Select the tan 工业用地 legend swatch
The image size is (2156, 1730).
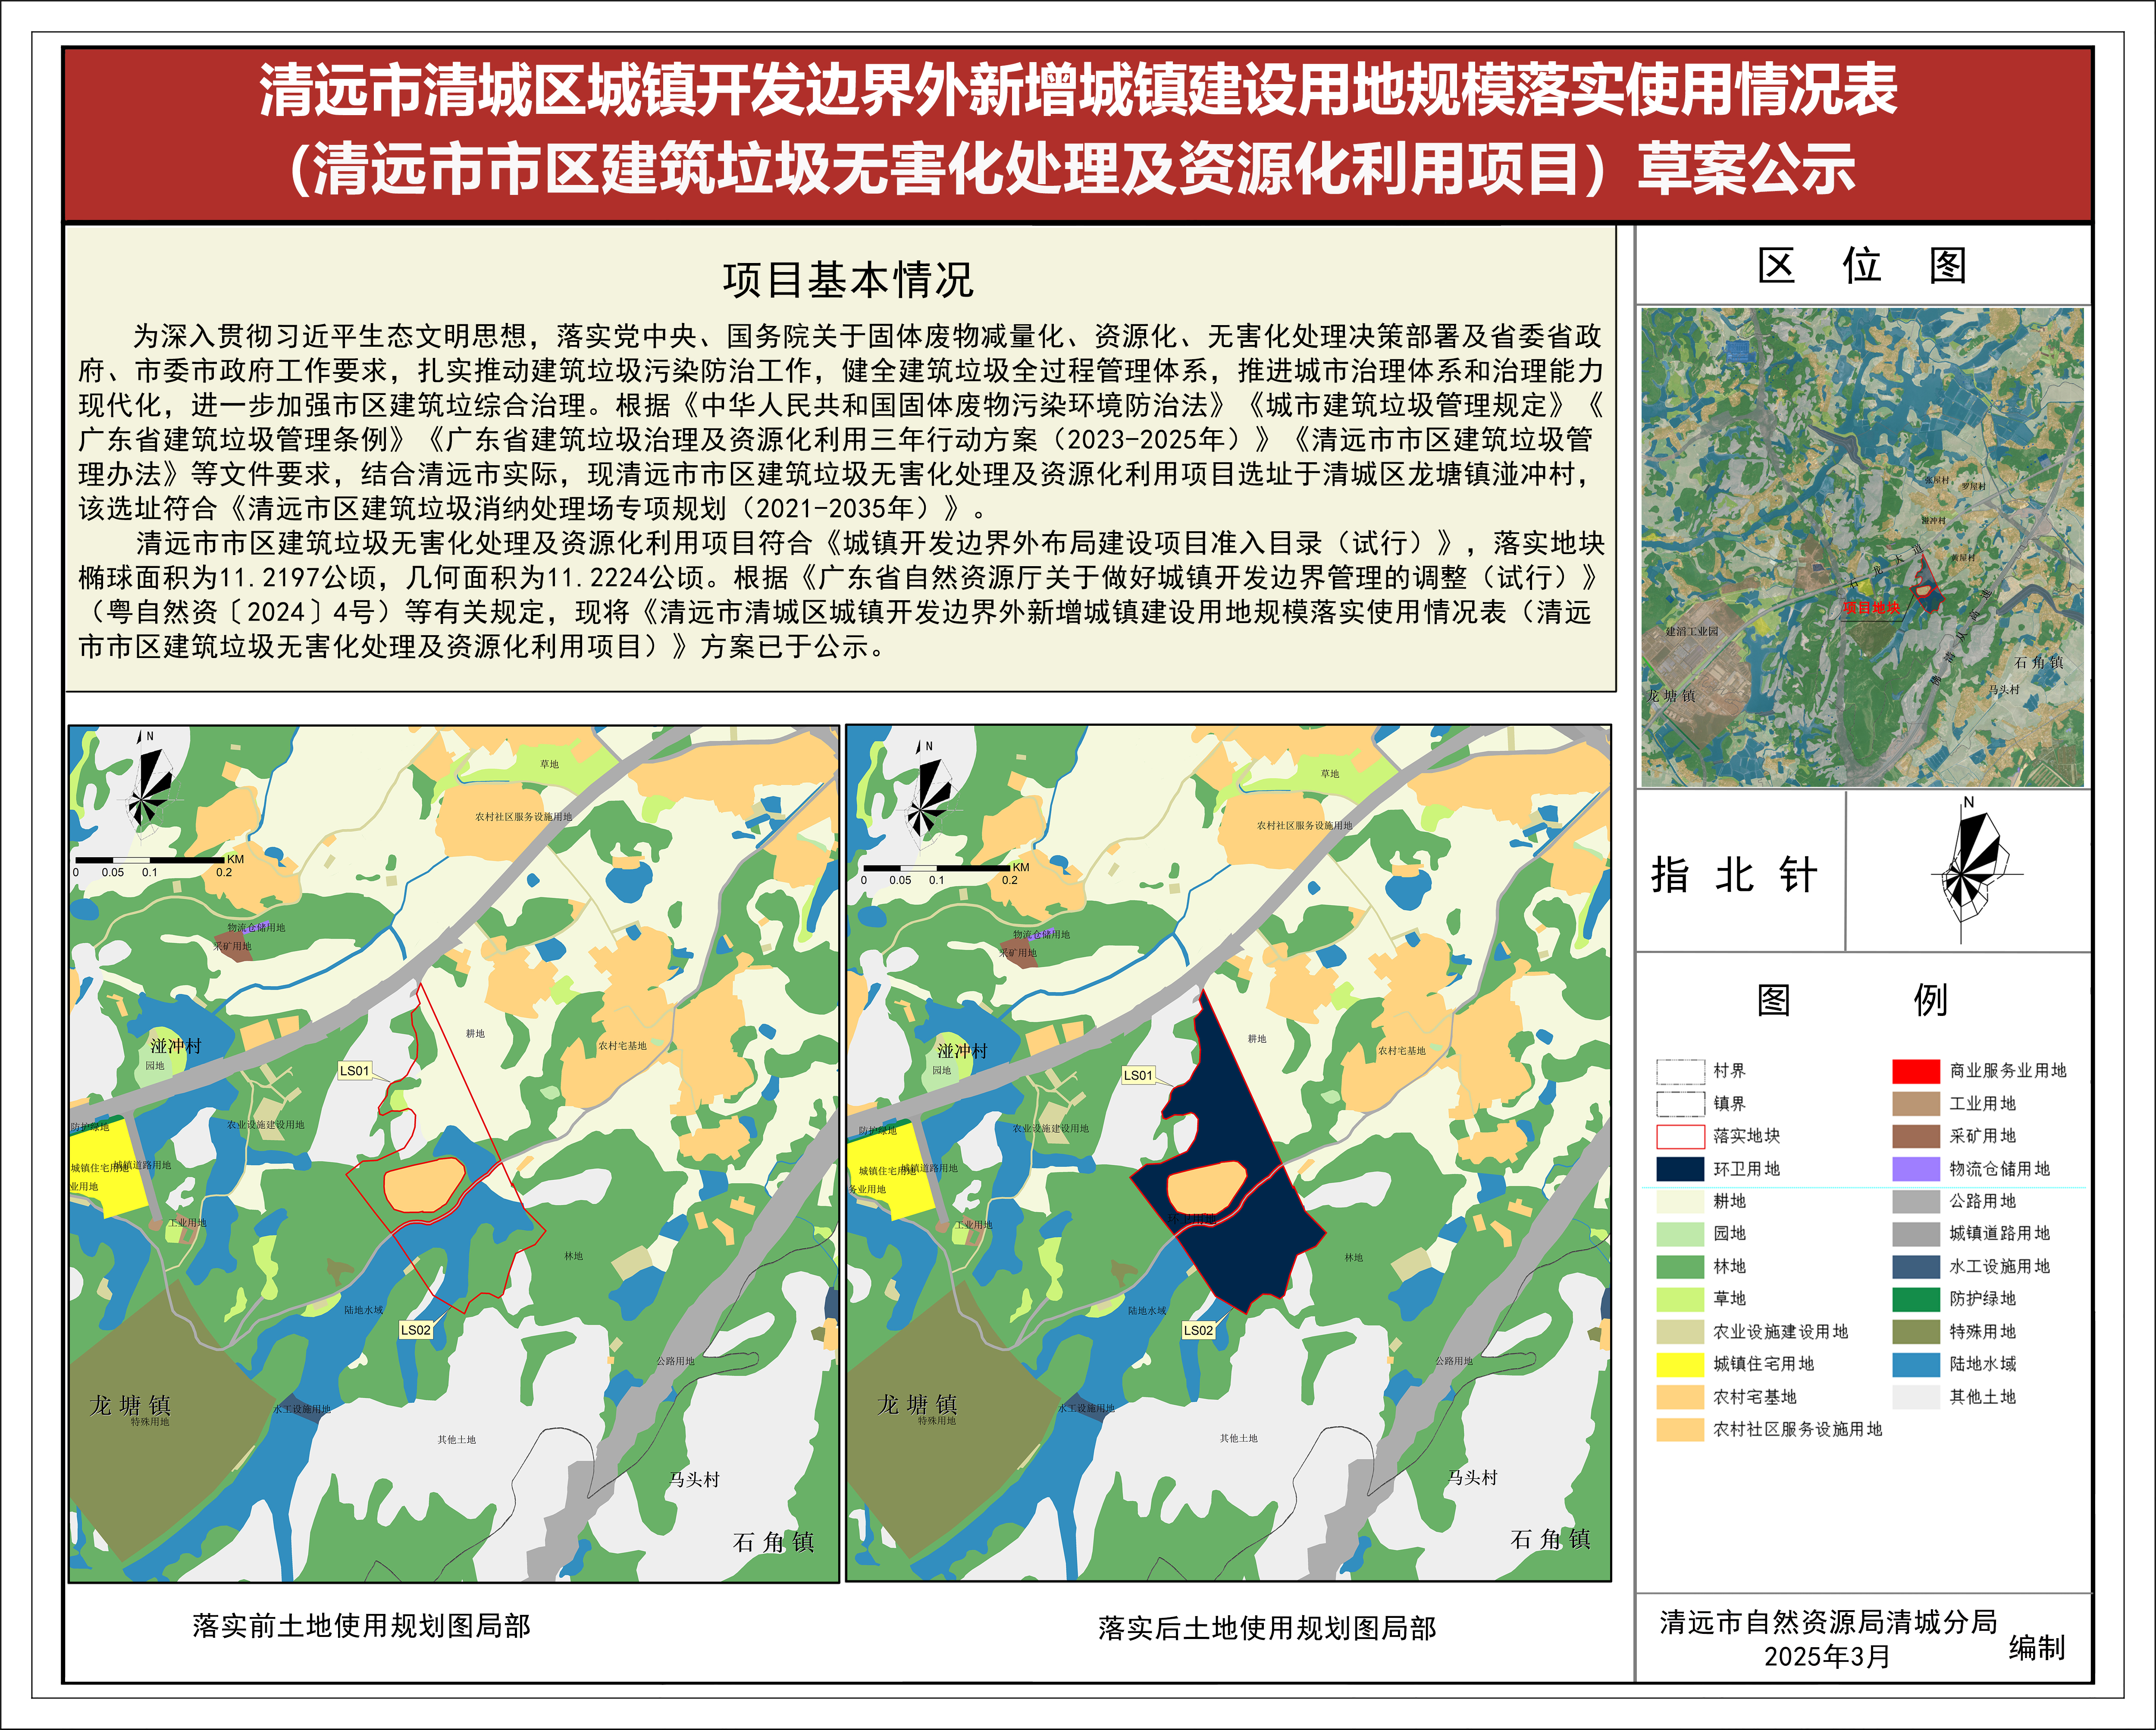tap(1916, 1104)
